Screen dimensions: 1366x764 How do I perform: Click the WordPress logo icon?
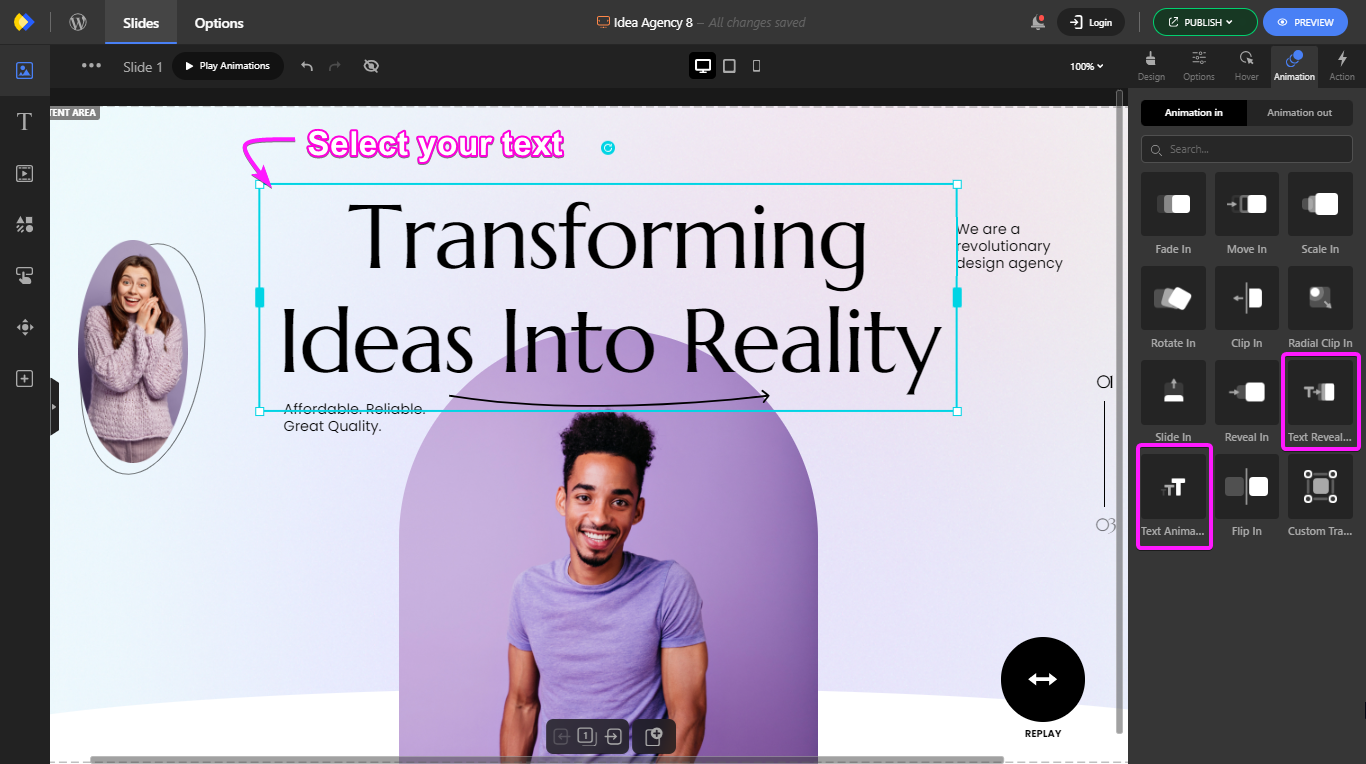(78, 22)
